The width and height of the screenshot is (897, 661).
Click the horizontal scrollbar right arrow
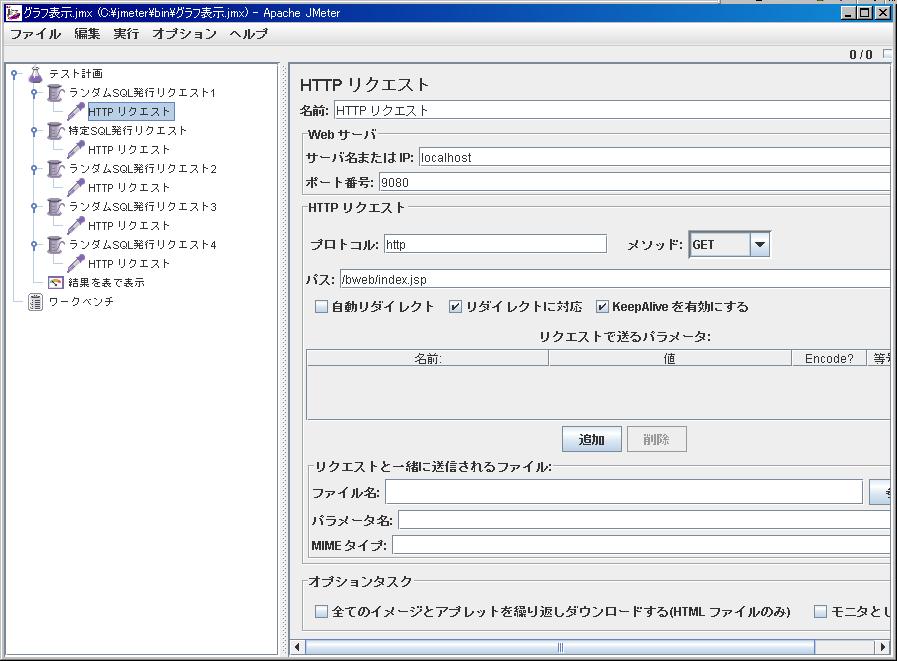click(882, 647)
